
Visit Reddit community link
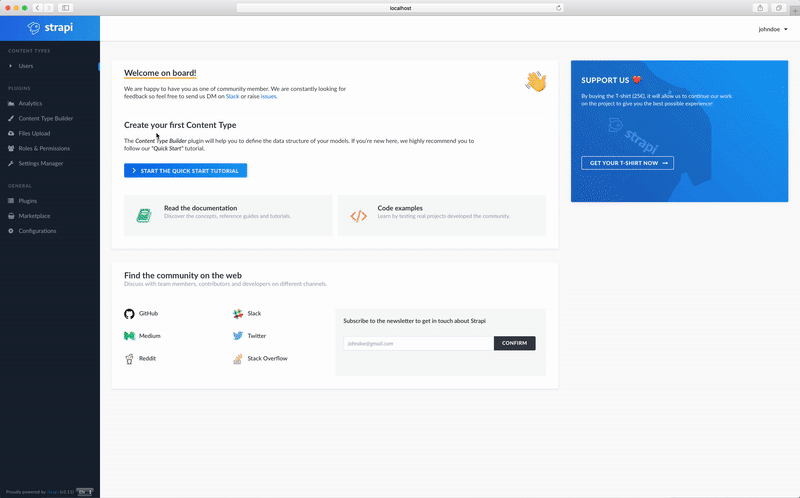pyautogui.click(x=147, y=358)
